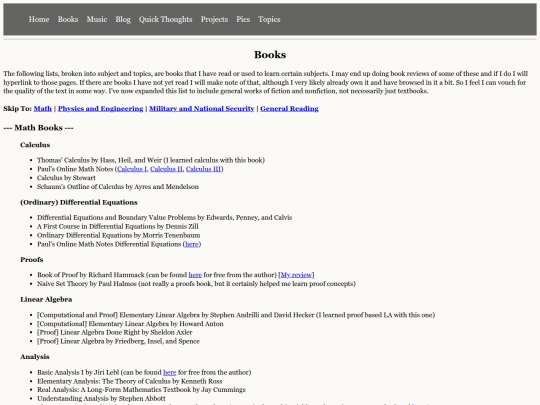The width and height of the screenshot is (540, 405).
Task: Click the Friedberg, Insel, and Spence entry
Action: [118, 341]
